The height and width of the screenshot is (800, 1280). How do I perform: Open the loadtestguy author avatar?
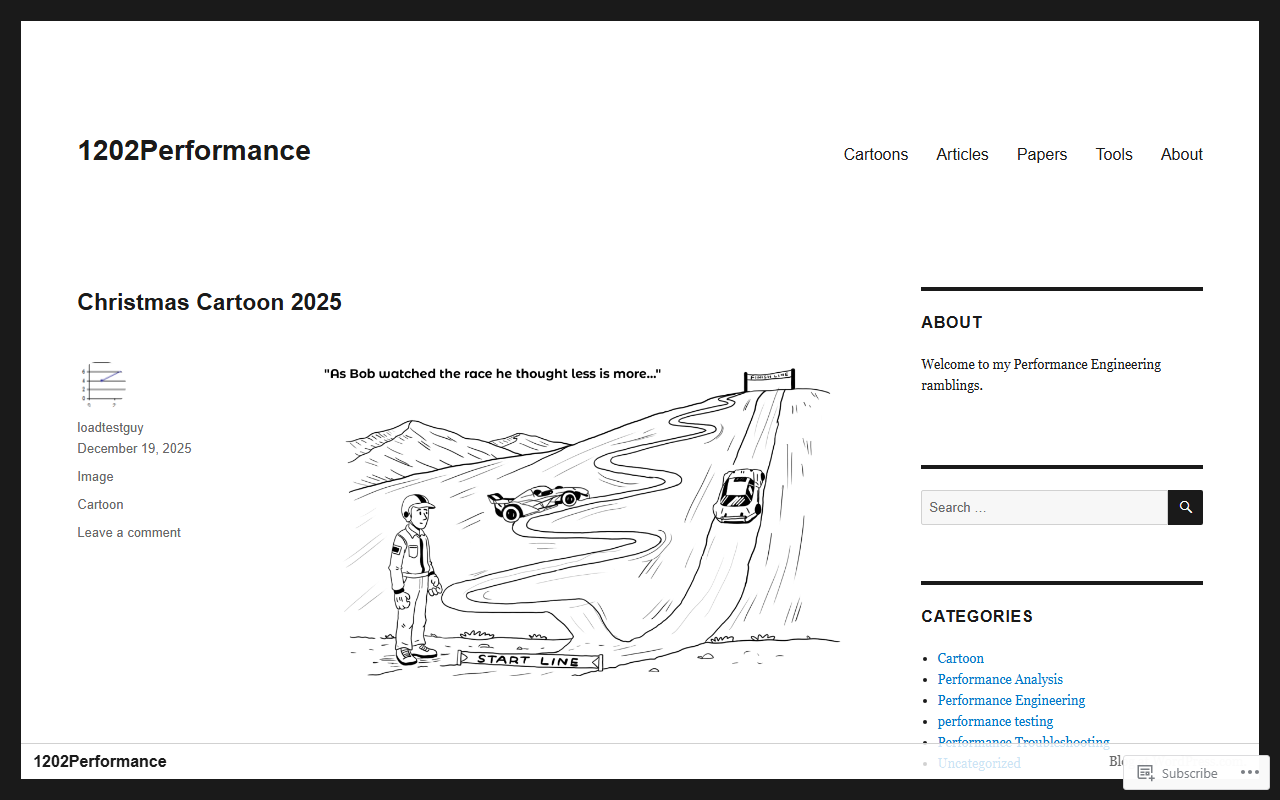click(x=102, y=385)
